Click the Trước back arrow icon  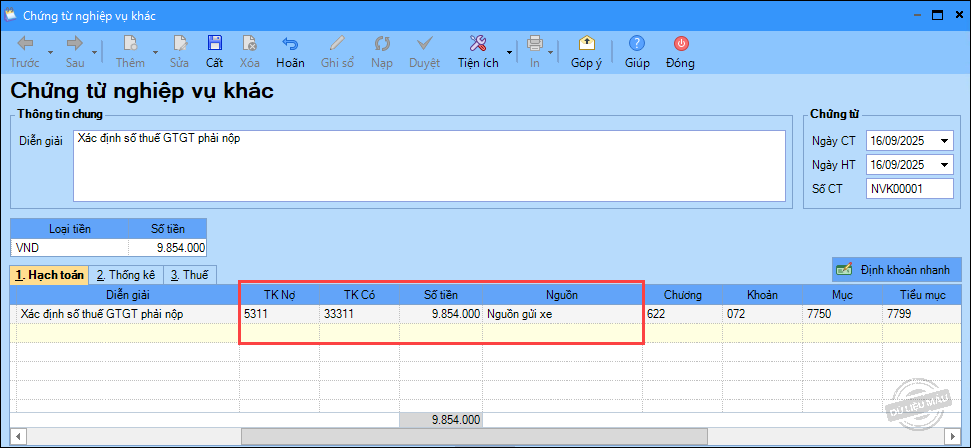tap(25, 44)
